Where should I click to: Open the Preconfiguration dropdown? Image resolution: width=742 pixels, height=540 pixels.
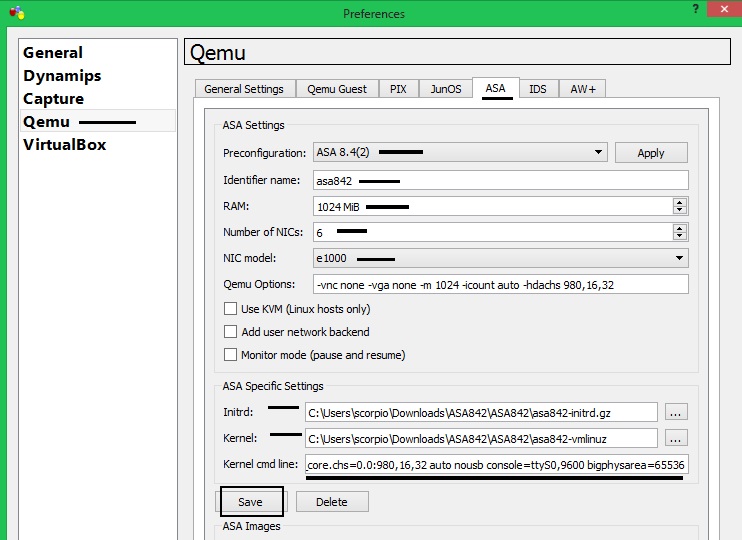460,152
